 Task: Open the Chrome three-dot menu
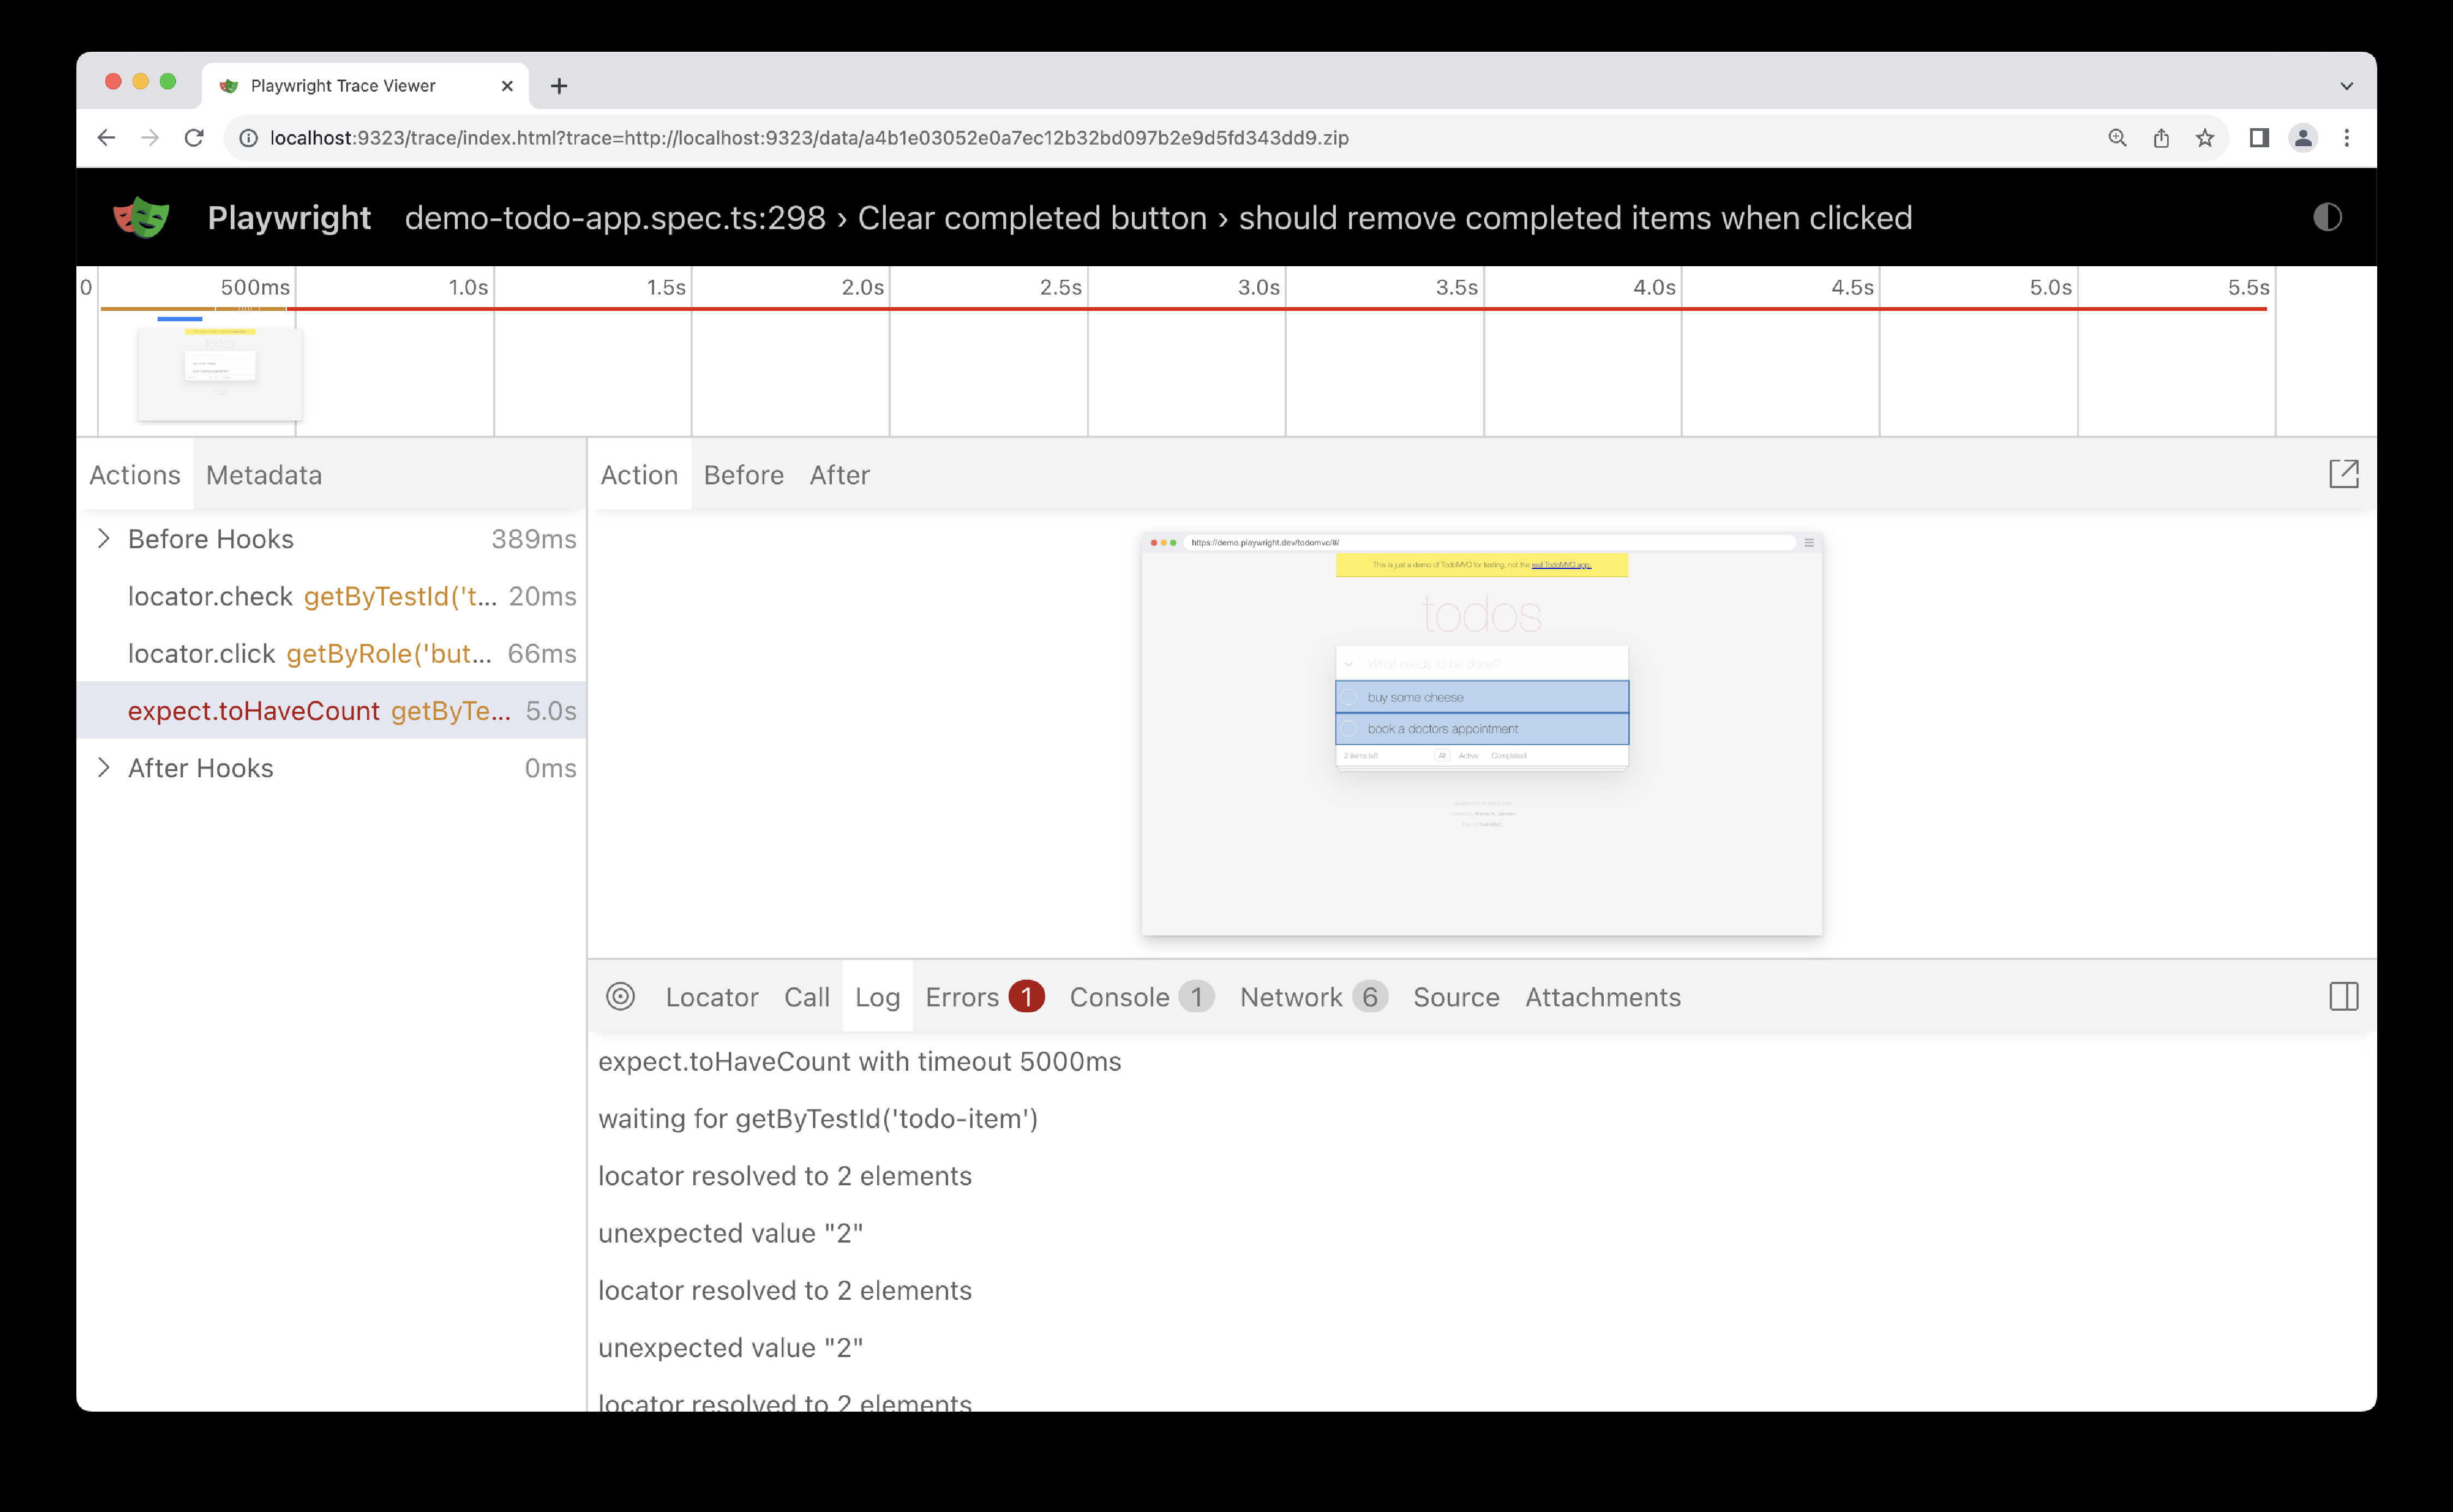pyautogui.click(x=2347, y=138)
